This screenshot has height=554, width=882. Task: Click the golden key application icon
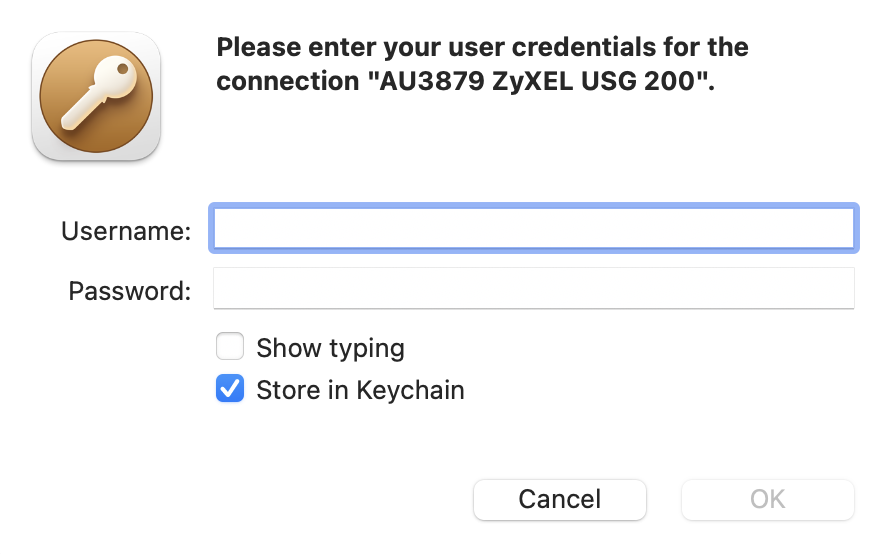click(96, 96)
